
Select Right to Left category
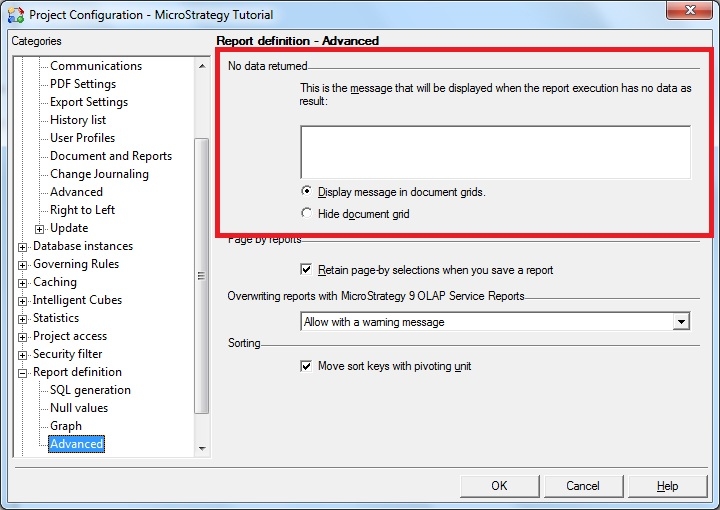tap(83, 210)
